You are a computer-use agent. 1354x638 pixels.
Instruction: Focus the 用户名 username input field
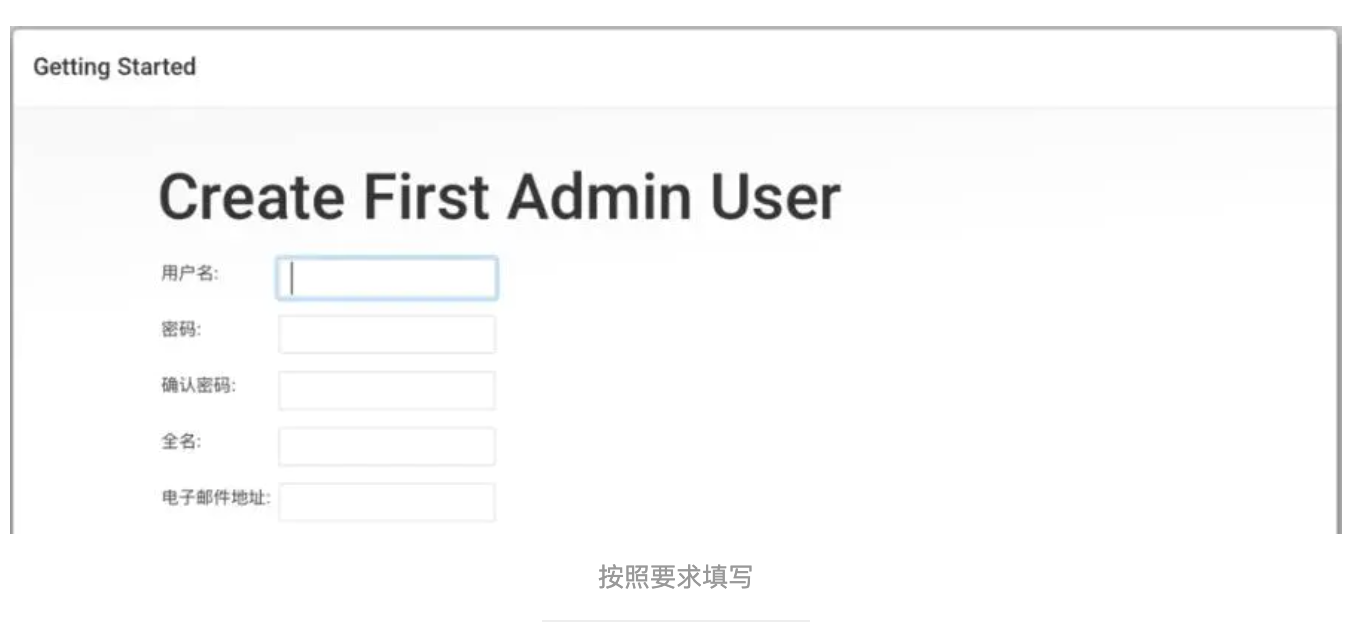pos(386,279)
